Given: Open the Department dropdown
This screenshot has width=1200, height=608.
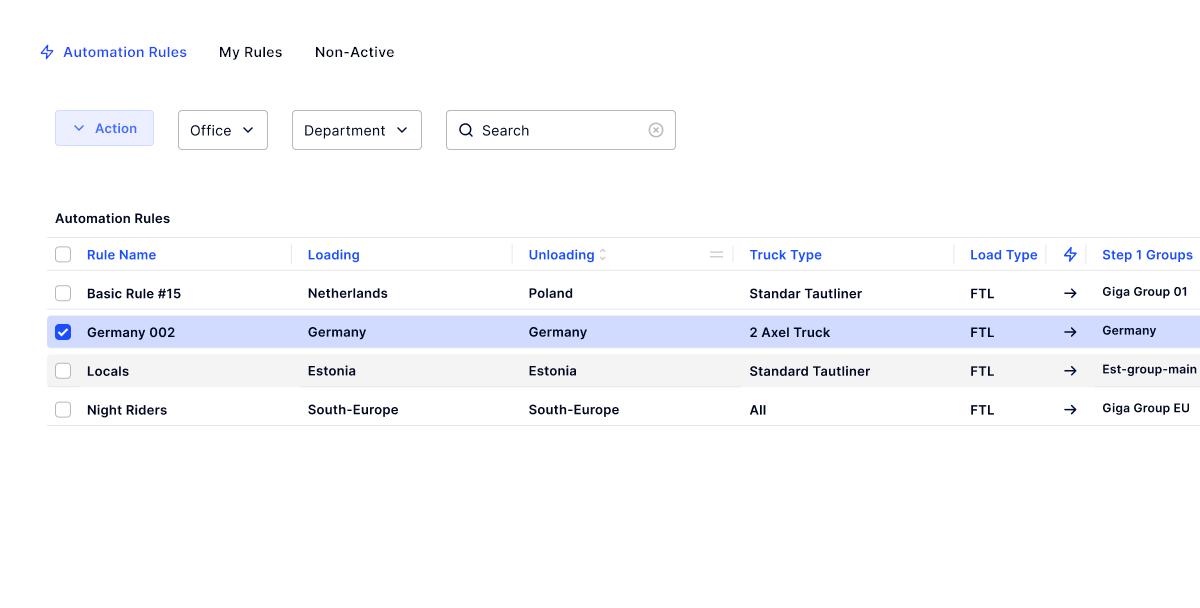Looking at the screenshot, I should coord(356,129).
